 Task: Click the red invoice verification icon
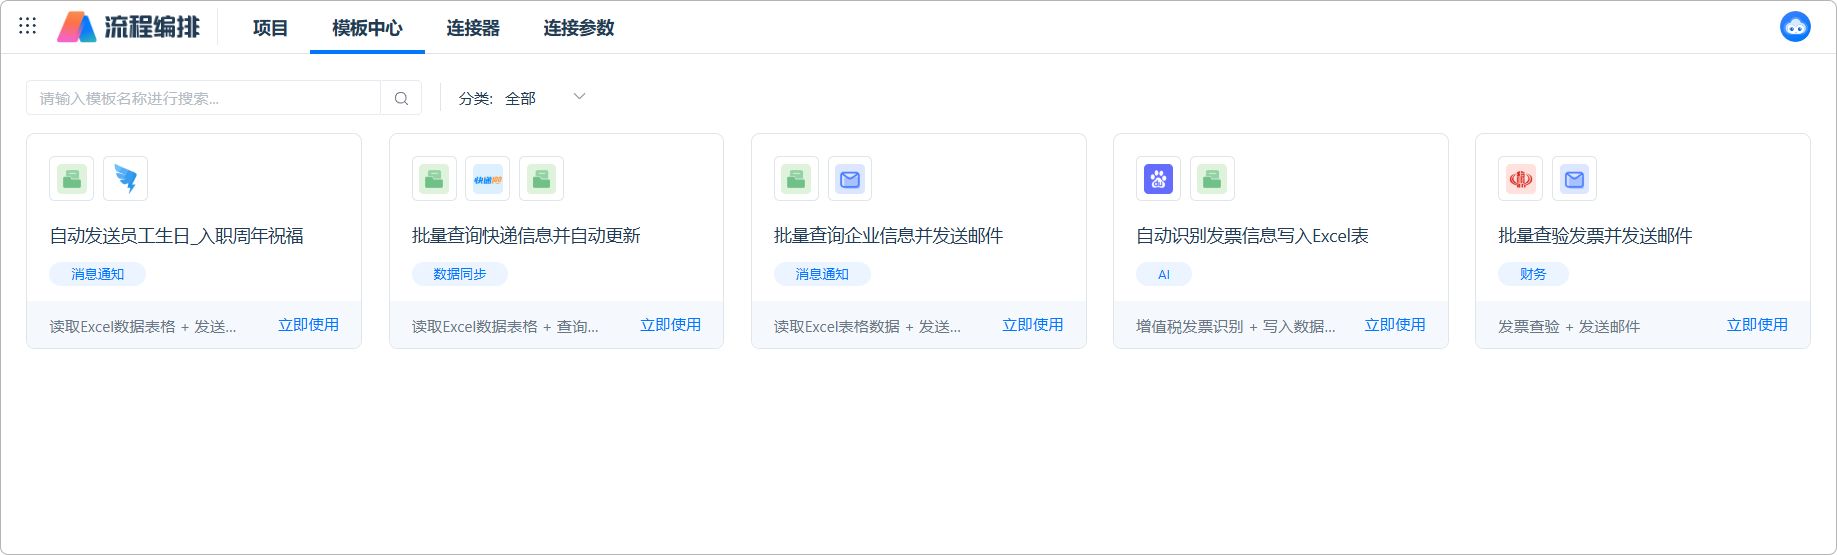tap(1520, 179)
